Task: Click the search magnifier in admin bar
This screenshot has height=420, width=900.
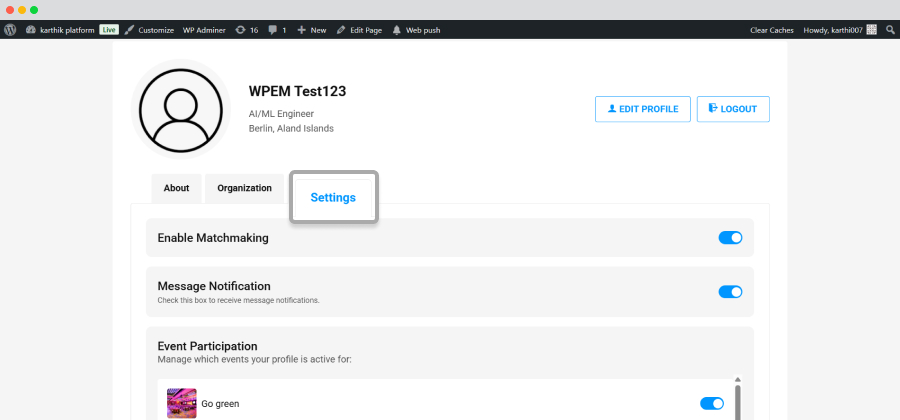Action: click(890, 30)
